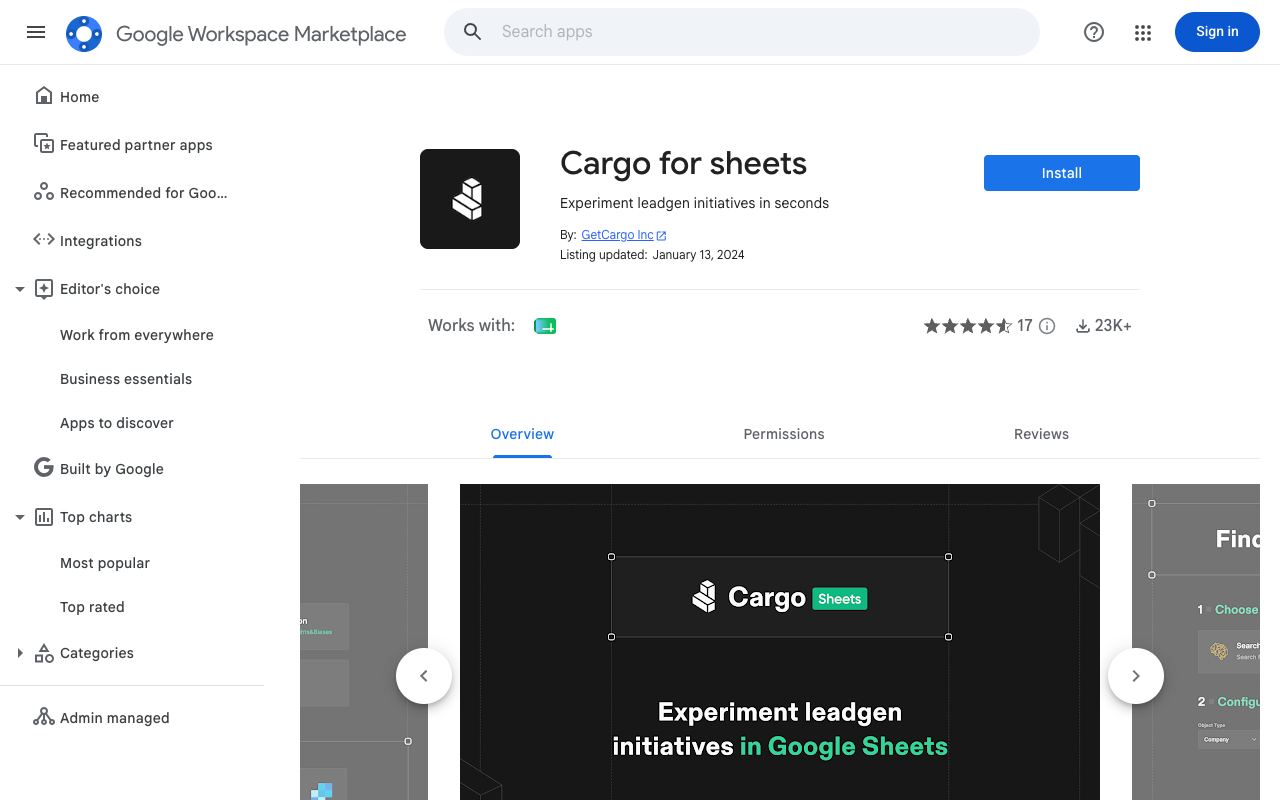Image resolution: width=1280 pixels, height=800 pixels.
Task: Click the search magnifier icon
Action: pyautogui.click(x=473, y=32)
